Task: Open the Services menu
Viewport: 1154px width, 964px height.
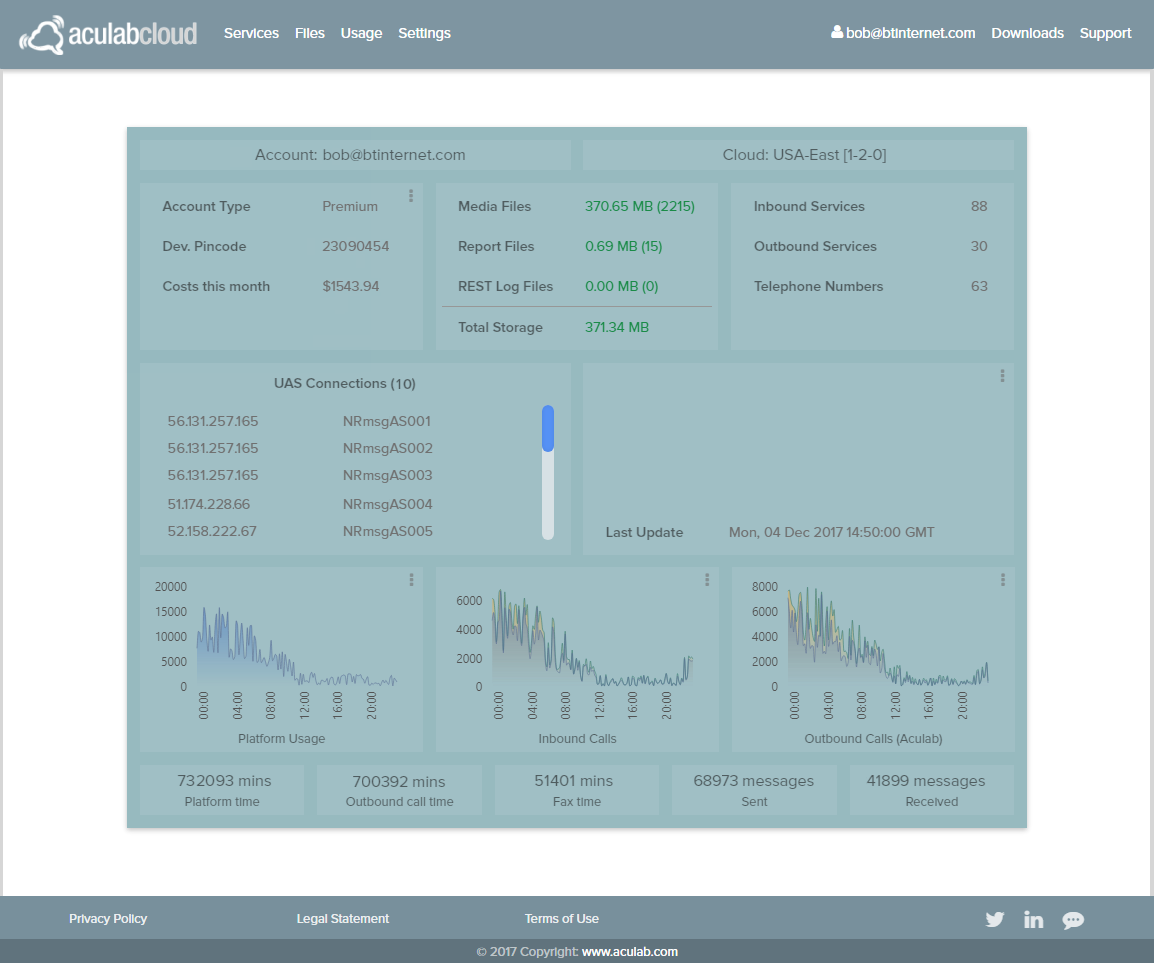Action: pyautogui.click(x=251, y=33)
